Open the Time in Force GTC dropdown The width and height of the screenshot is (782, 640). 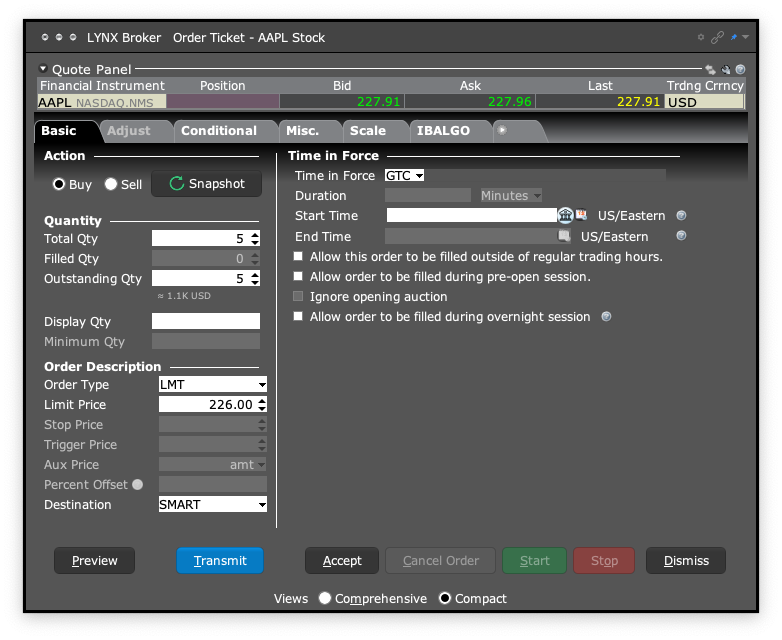tap(404, 176)
